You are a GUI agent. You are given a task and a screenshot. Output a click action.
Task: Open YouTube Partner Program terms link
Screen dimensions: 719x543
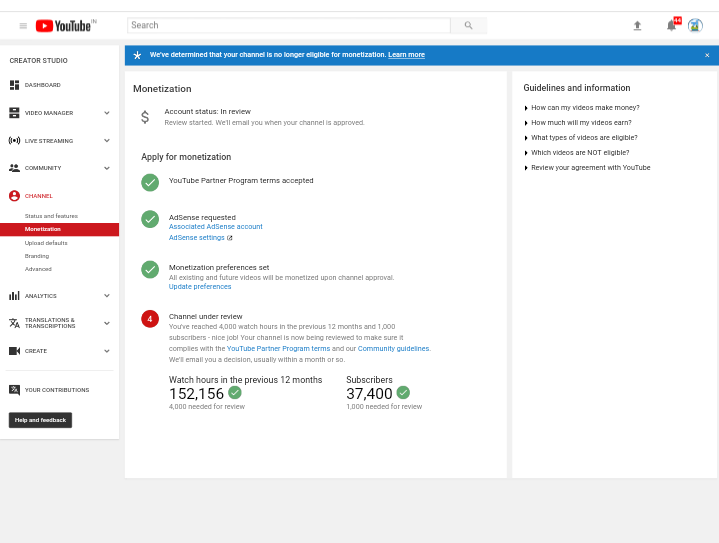pyautogui.click(x=278, y=349)
